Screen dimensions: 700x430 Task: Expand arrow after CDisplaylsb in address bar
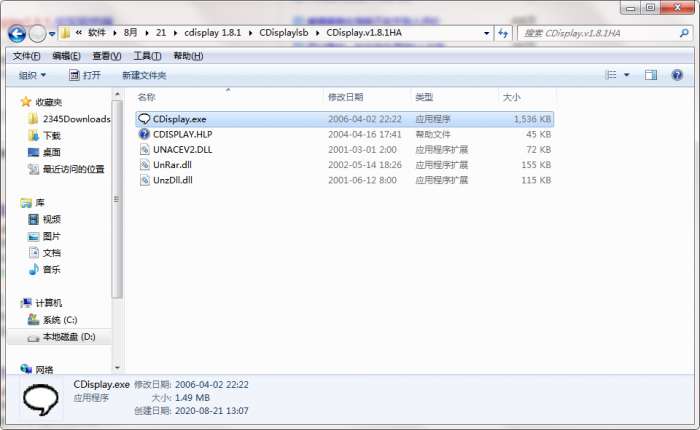pyautogui.click(x=317, y=33)
